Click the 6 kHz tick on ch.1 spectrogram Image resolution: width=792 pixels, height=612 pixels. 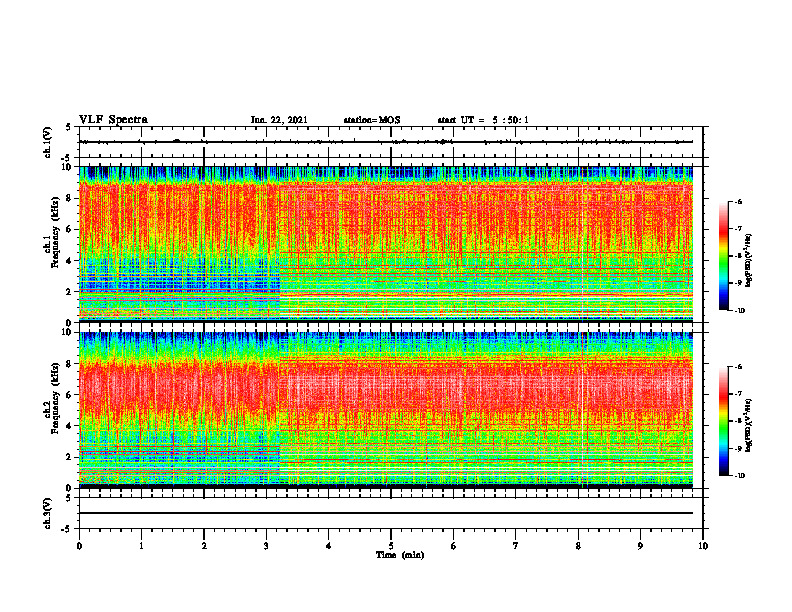[x=69, y=229]
